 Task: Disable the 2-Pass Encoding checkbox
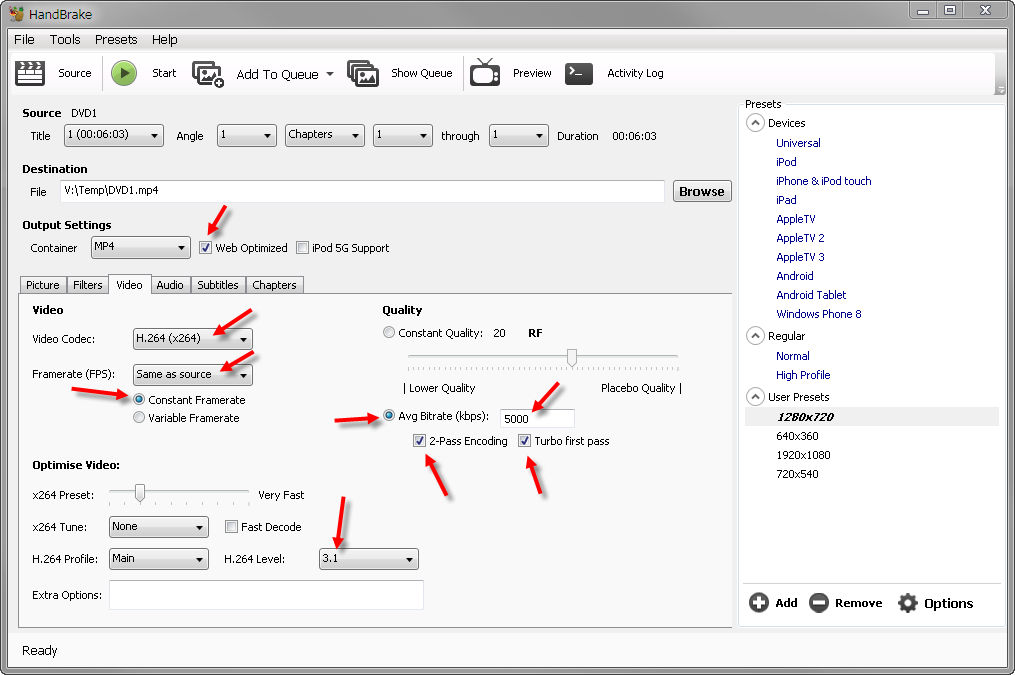click(420, 441)
